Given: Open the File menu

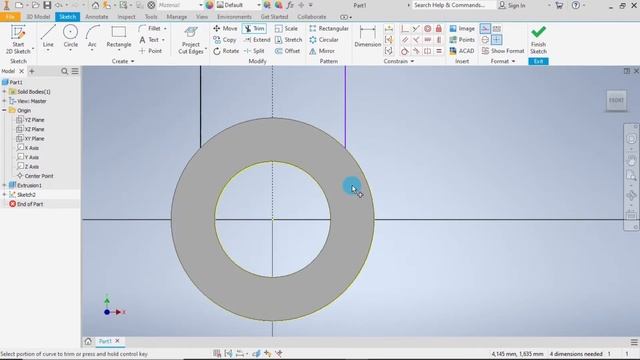Looking at the screenshot, I should (10, 17).
